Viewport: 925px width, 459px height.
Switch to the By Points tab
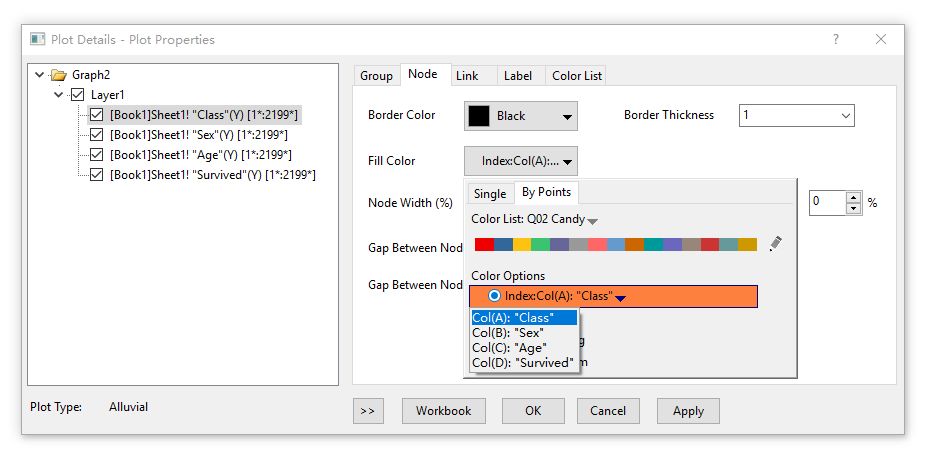pos(547,192)
